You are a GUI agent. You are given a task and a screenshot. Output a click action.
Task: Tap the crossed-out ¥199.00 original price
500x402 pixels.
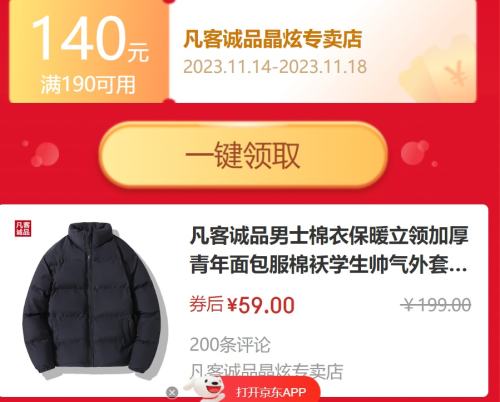[x=436, y=305]
